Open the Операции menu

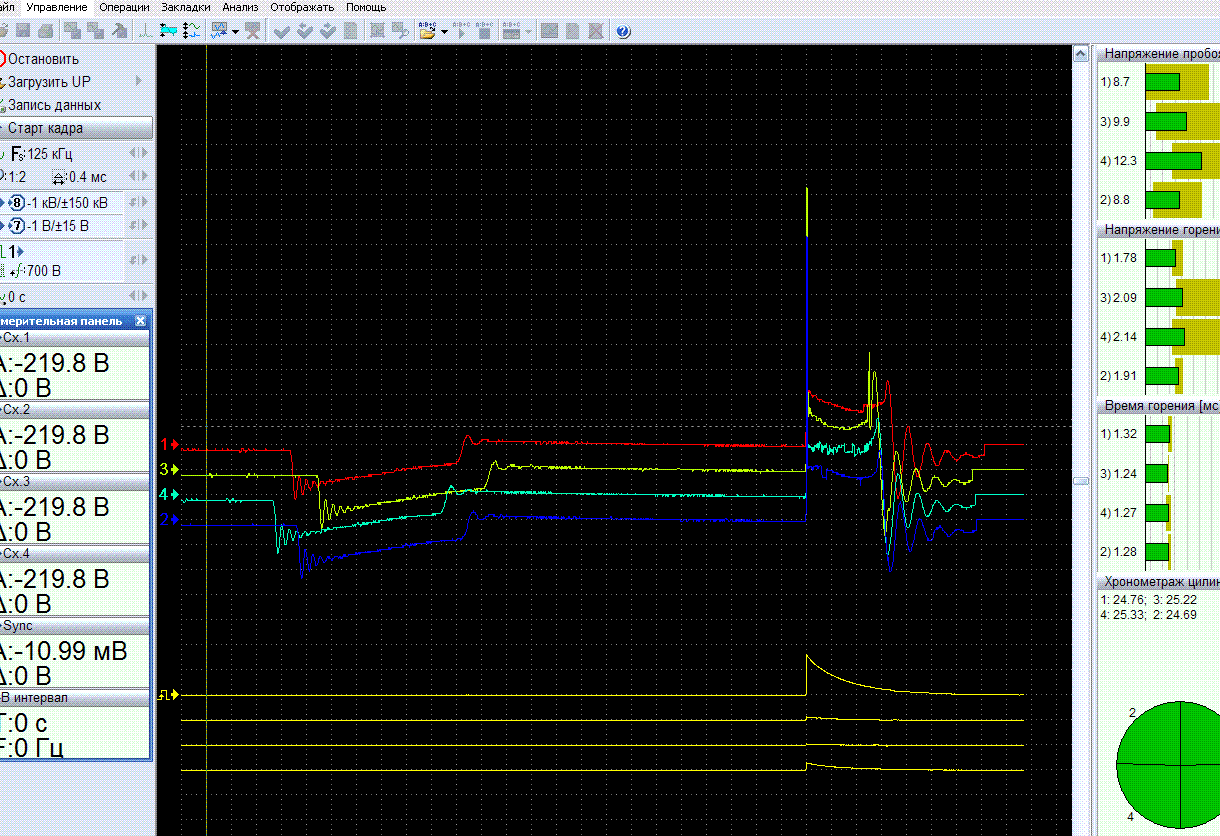point(124,7)
